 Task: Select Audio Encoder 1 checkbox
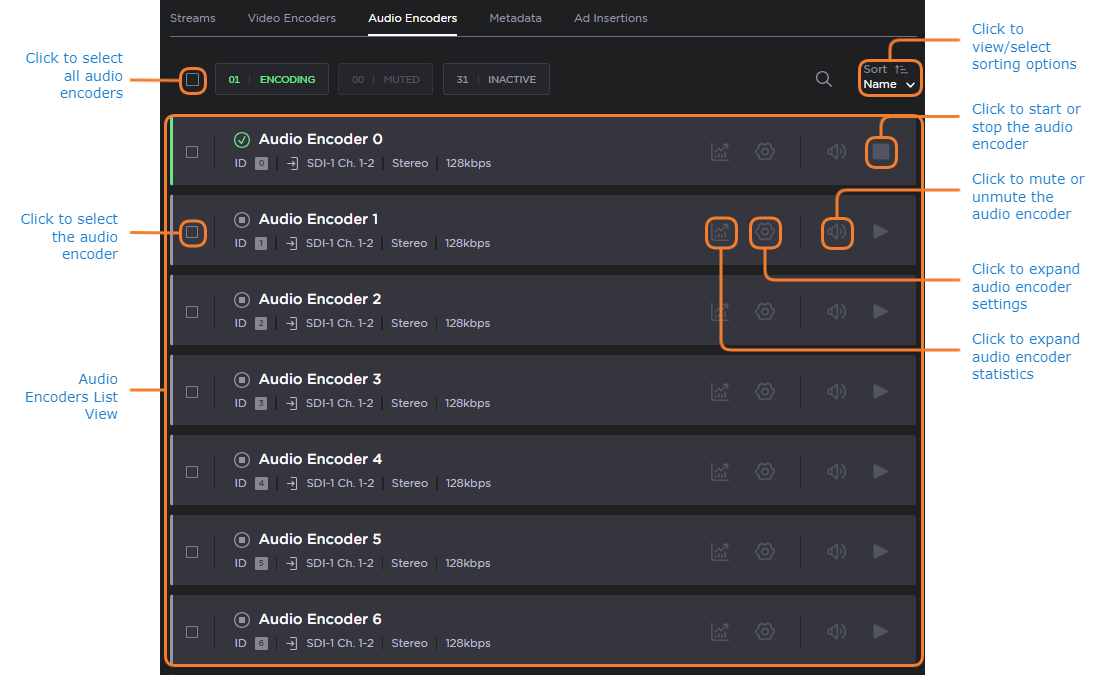pos(192,232)
